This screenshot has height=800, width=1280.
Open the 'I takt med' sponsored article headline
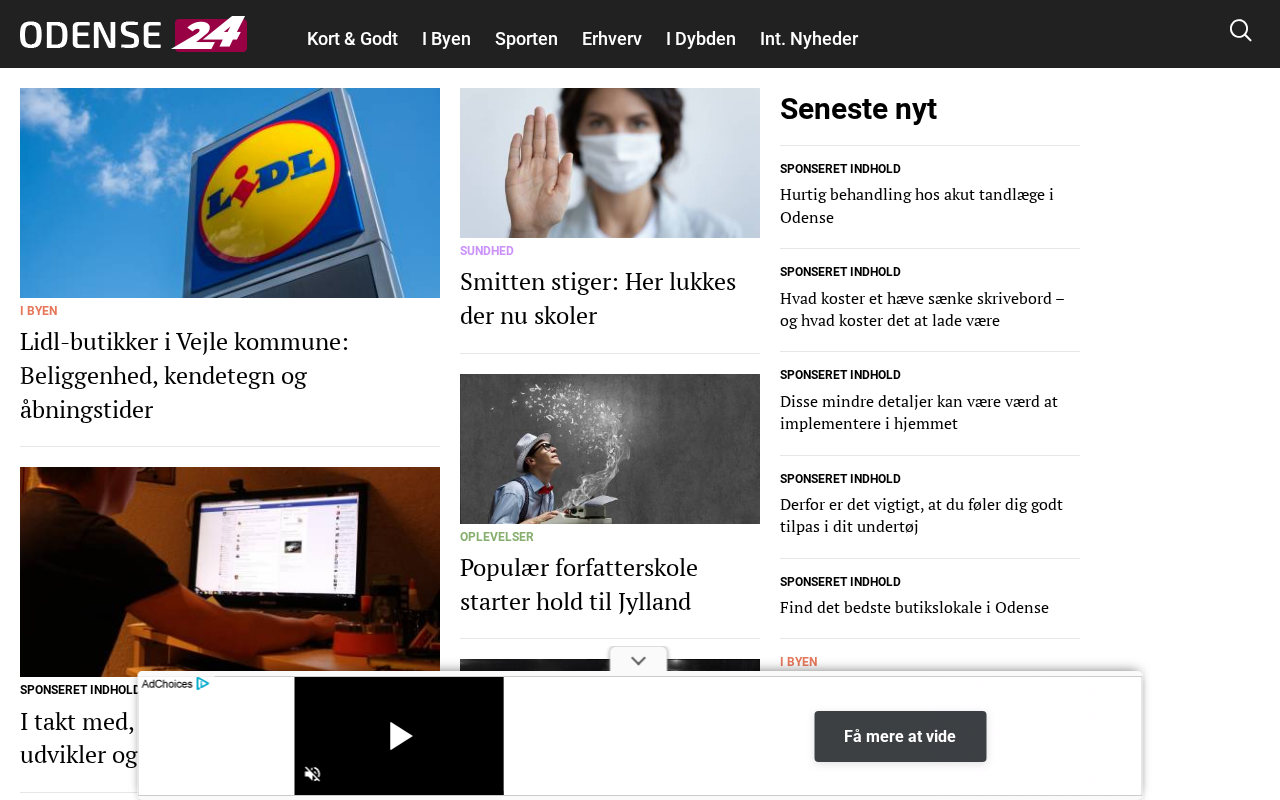(79, 738)
